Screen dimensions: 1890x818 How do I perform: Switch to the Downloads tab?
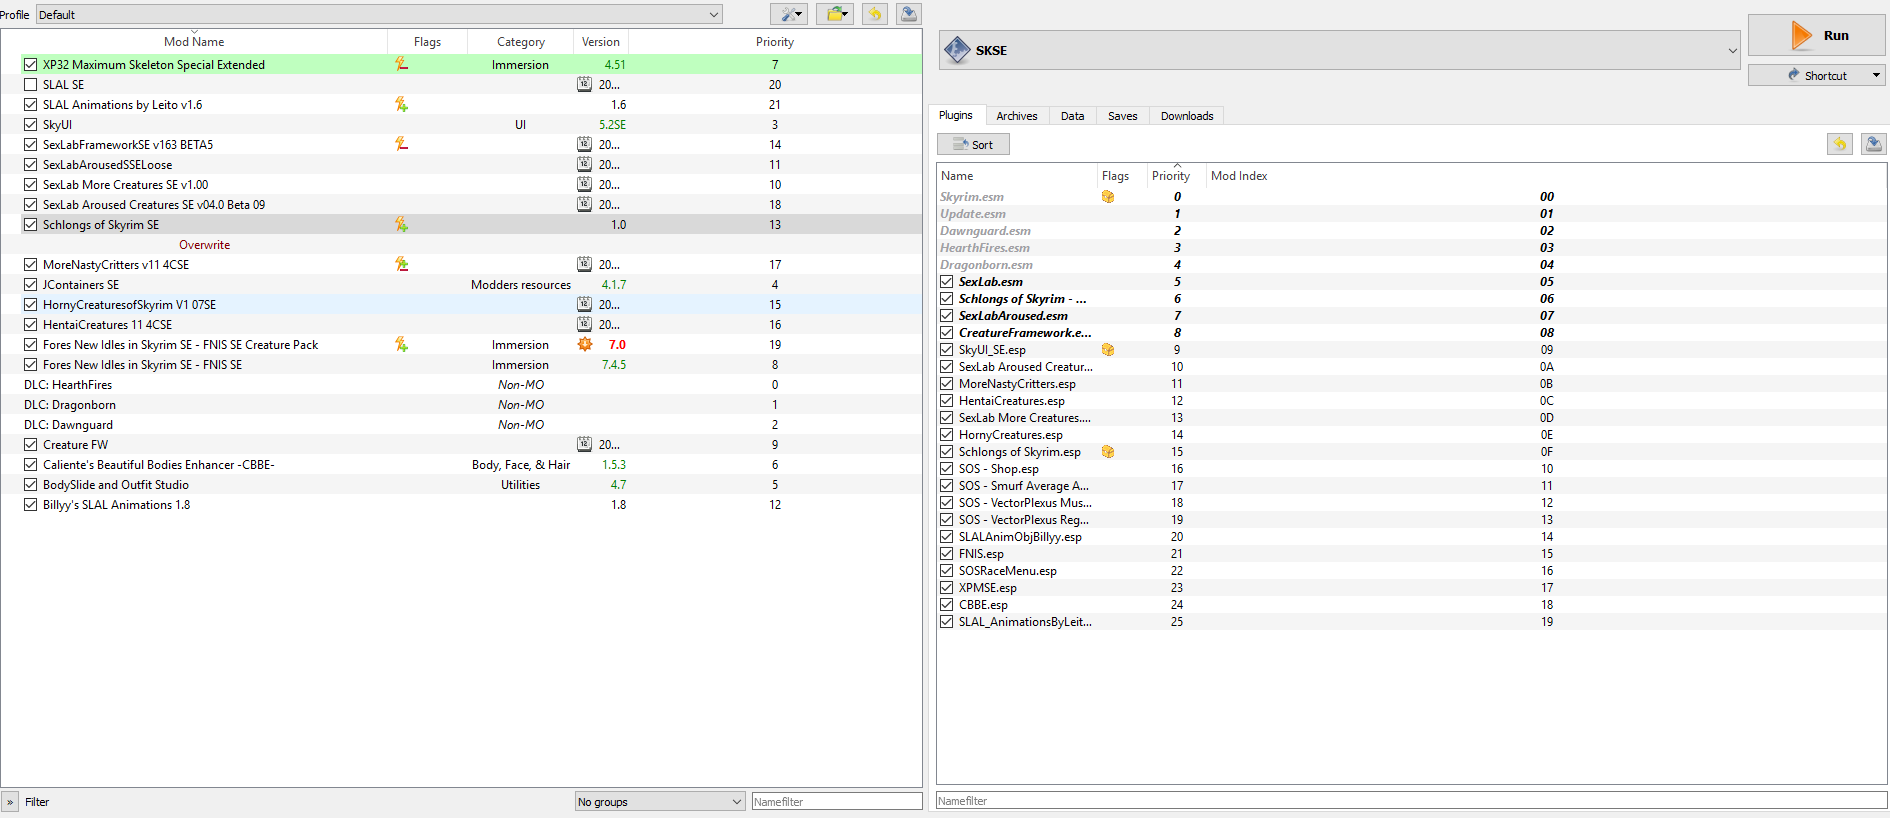tap(1187, 116)
